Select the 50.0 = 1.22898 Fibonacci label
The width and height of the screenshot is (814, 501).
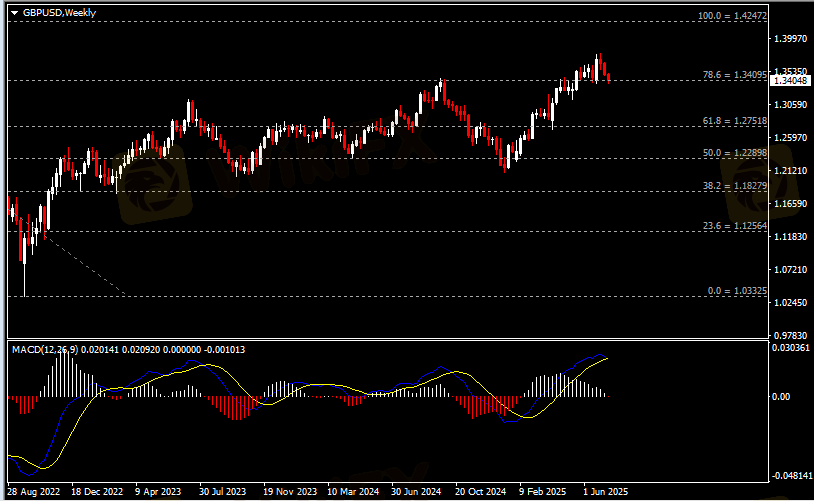tap(735, 153)
